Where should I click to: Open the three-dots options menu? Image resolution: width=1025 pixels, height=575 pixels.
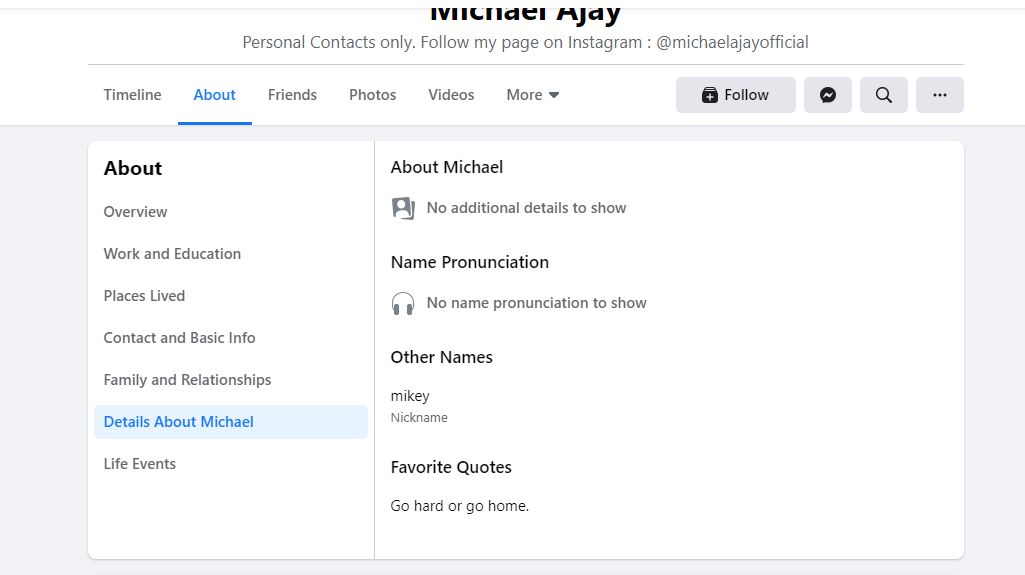pos(939,95)
